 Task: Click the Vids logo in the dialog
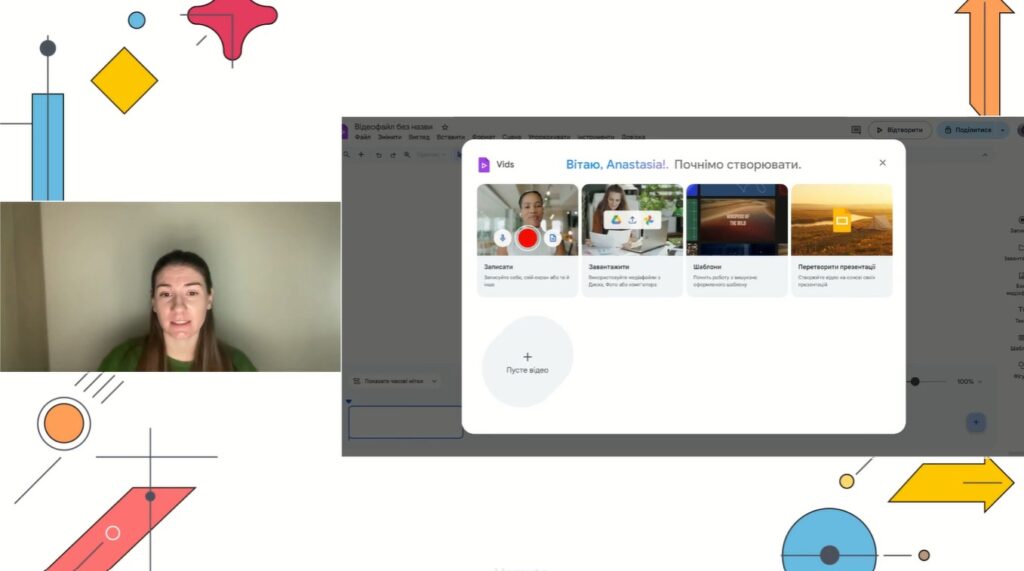[484, 164]
